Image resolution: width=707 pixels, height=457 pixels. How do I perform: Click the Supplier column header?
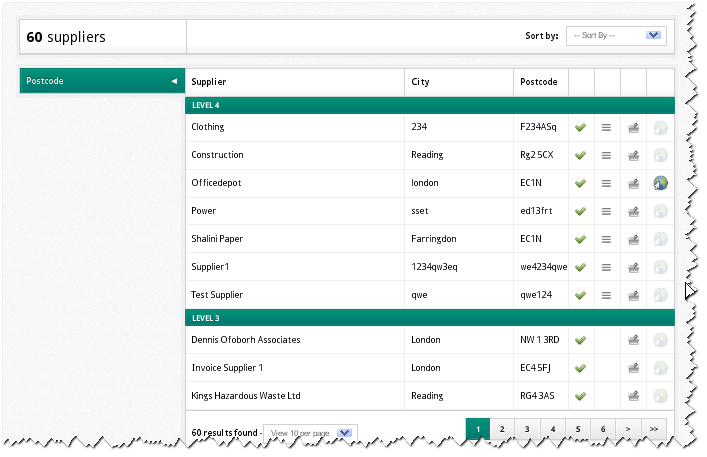pyautogui.click(x=209, y=82)
